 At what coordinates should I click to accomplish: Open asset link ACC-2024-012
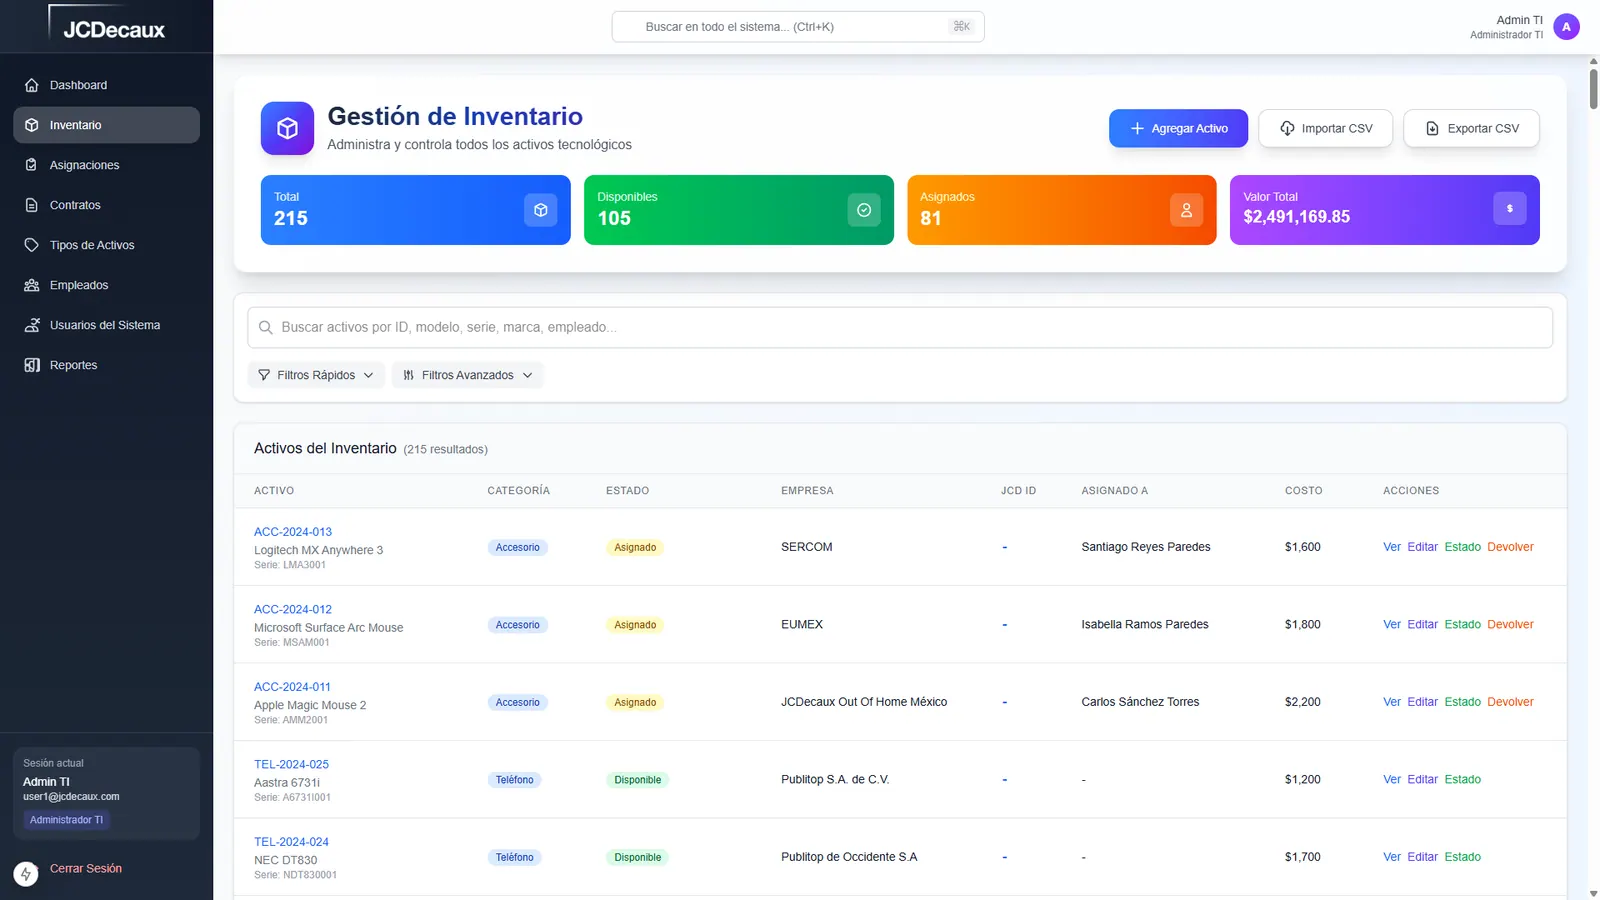point(293,609)
